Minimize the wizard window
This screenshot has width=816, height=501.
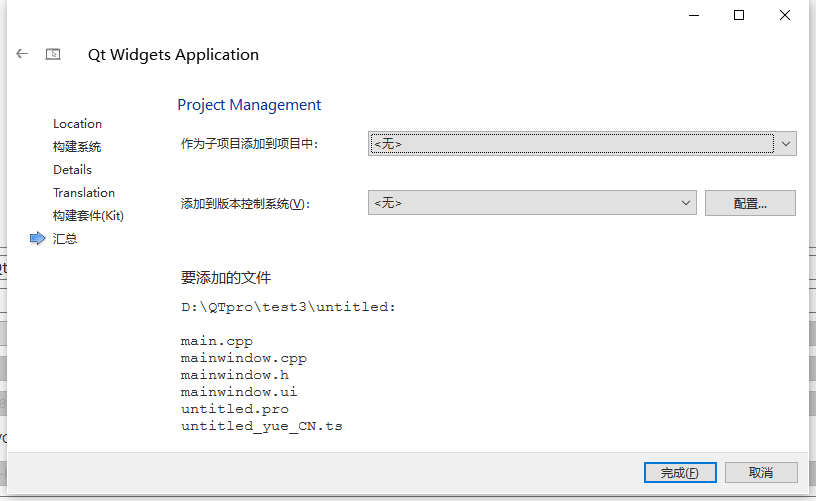(x=694, y=15)
